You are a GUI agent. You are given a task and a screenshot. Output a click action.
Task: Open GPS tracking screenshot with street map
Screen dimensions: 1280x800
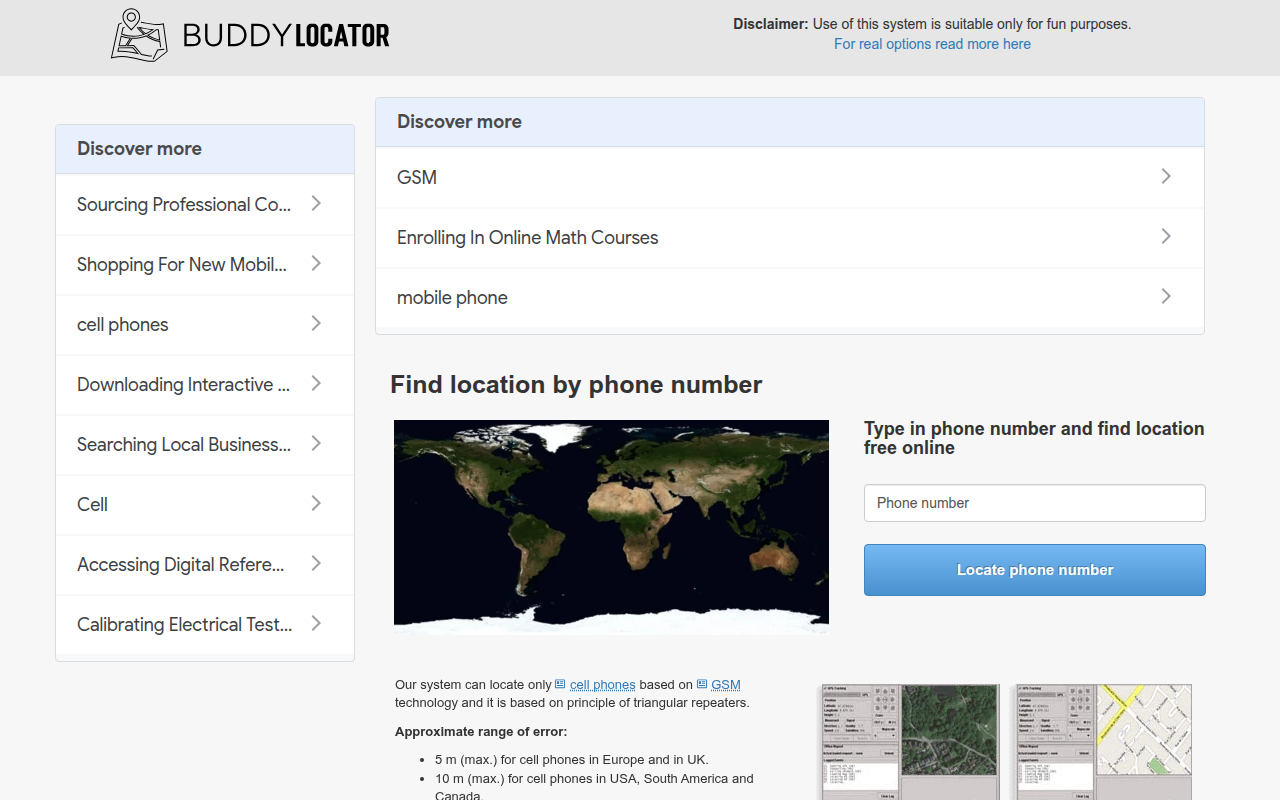1102,742
